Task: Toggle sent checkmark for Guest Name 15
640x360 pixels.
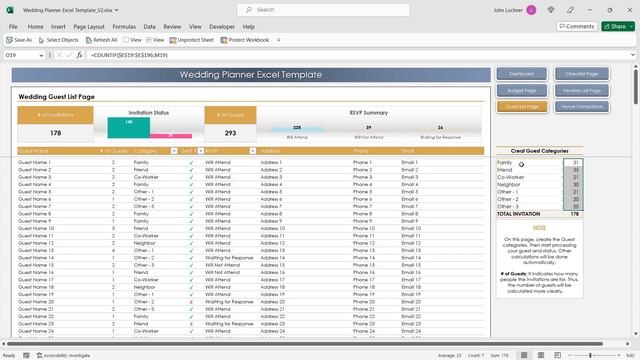Action: tap(191, 265)
